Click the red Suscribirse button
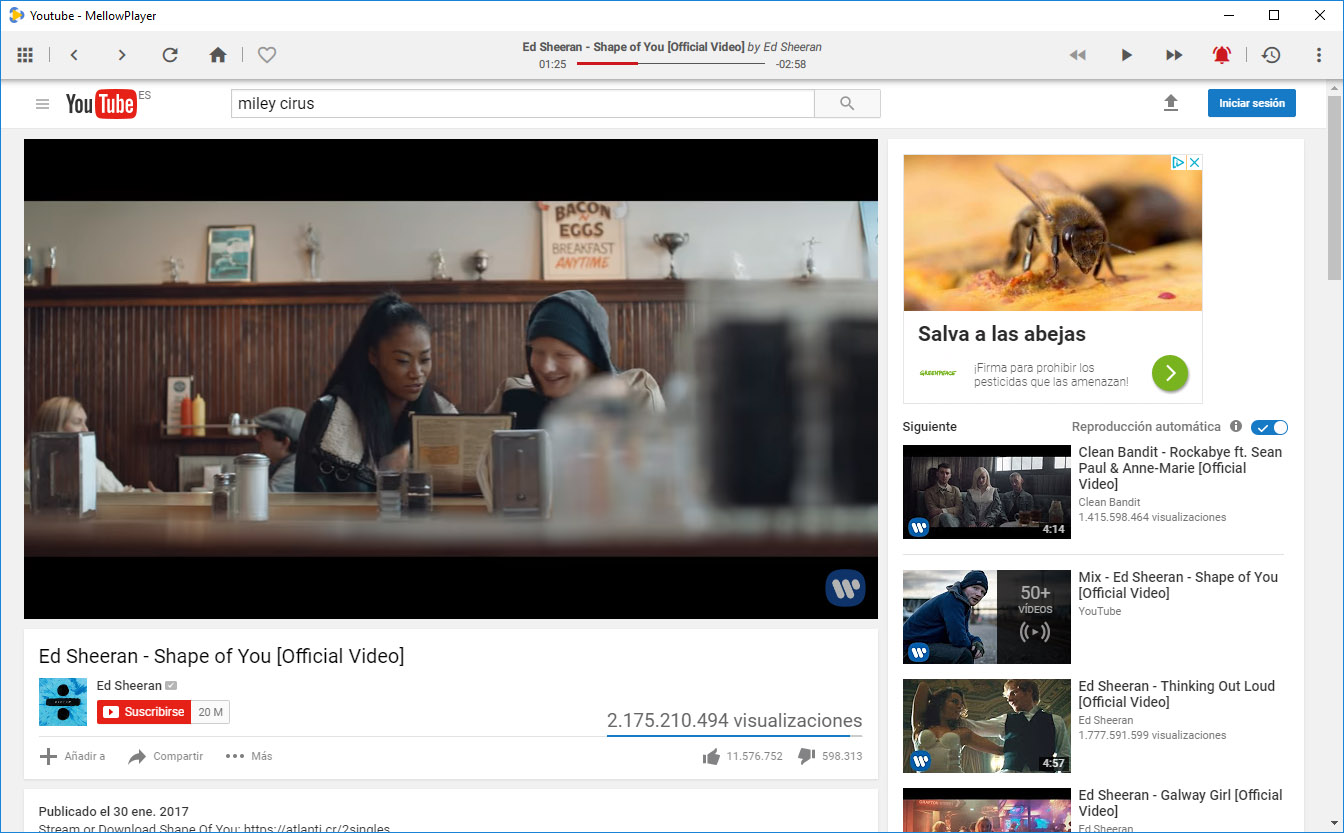Image resolution: width=1344 pixels, height=833 pixels. (144, 712)
